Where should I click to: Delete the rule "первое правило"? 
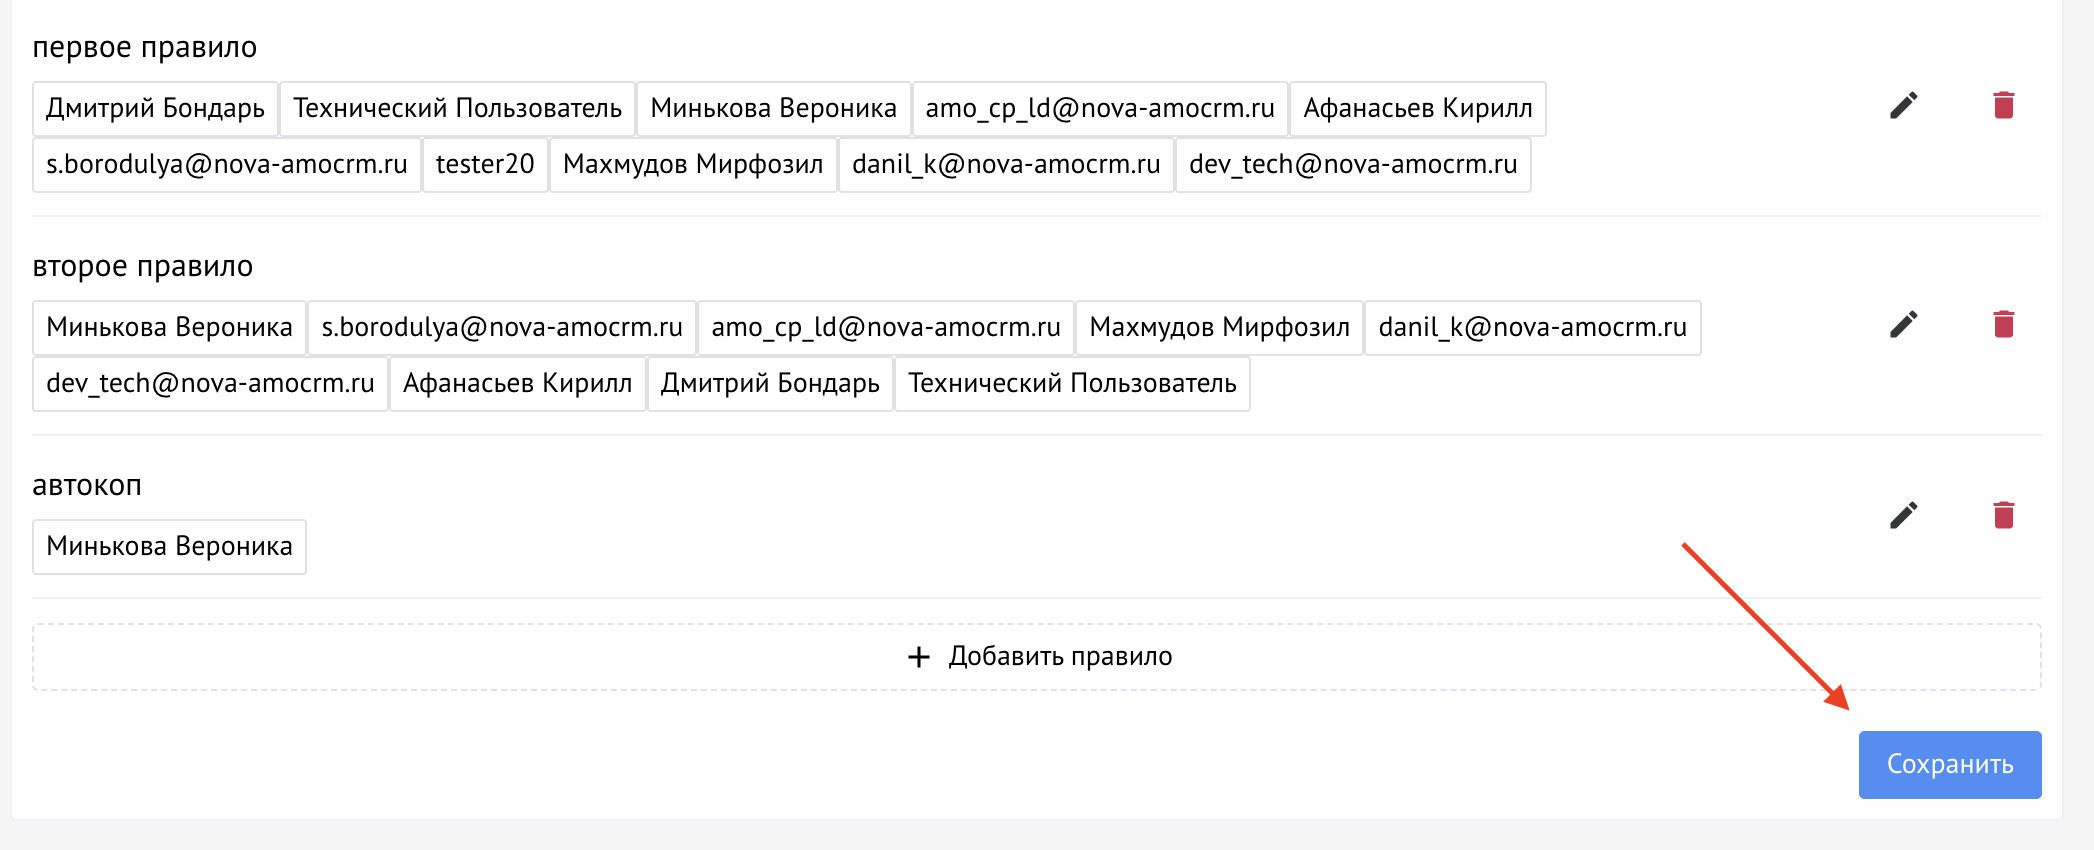click(x=2003, y=106)
